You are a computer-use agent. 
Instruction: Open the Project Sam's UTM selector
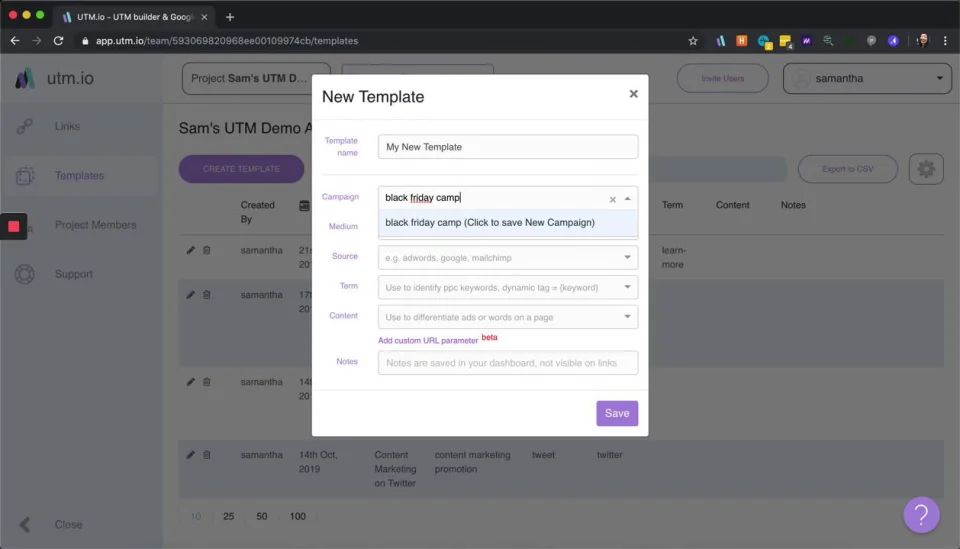point(256,78)
